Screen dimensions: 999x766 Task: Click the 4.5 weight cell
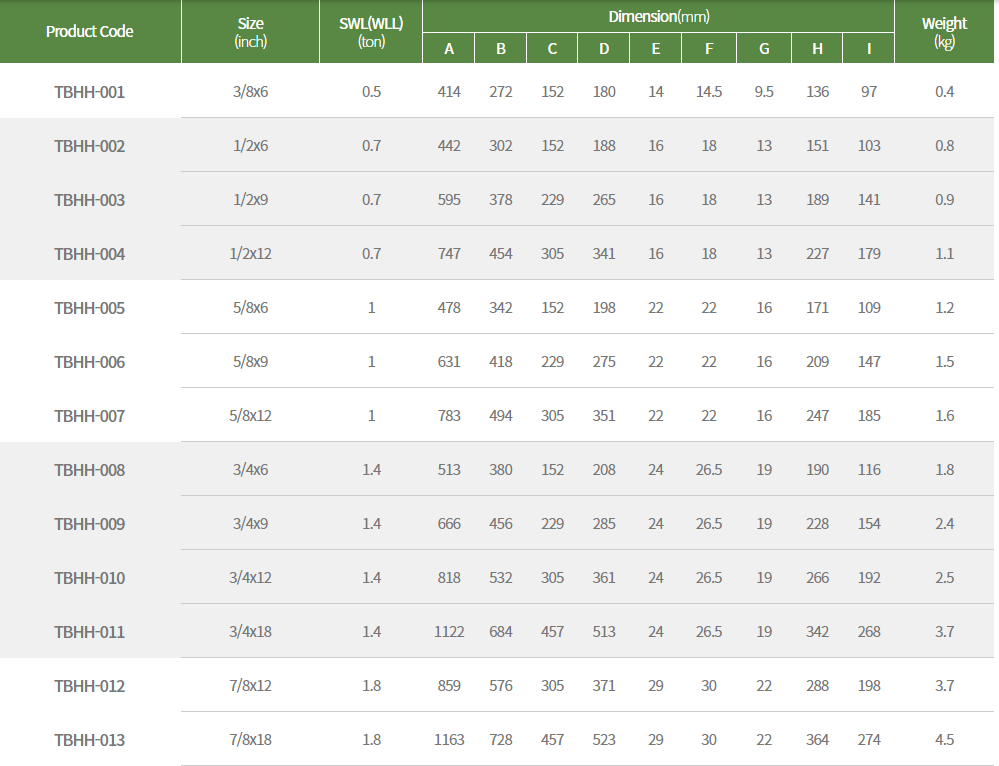pyautogui.click(x=944, y=740)
